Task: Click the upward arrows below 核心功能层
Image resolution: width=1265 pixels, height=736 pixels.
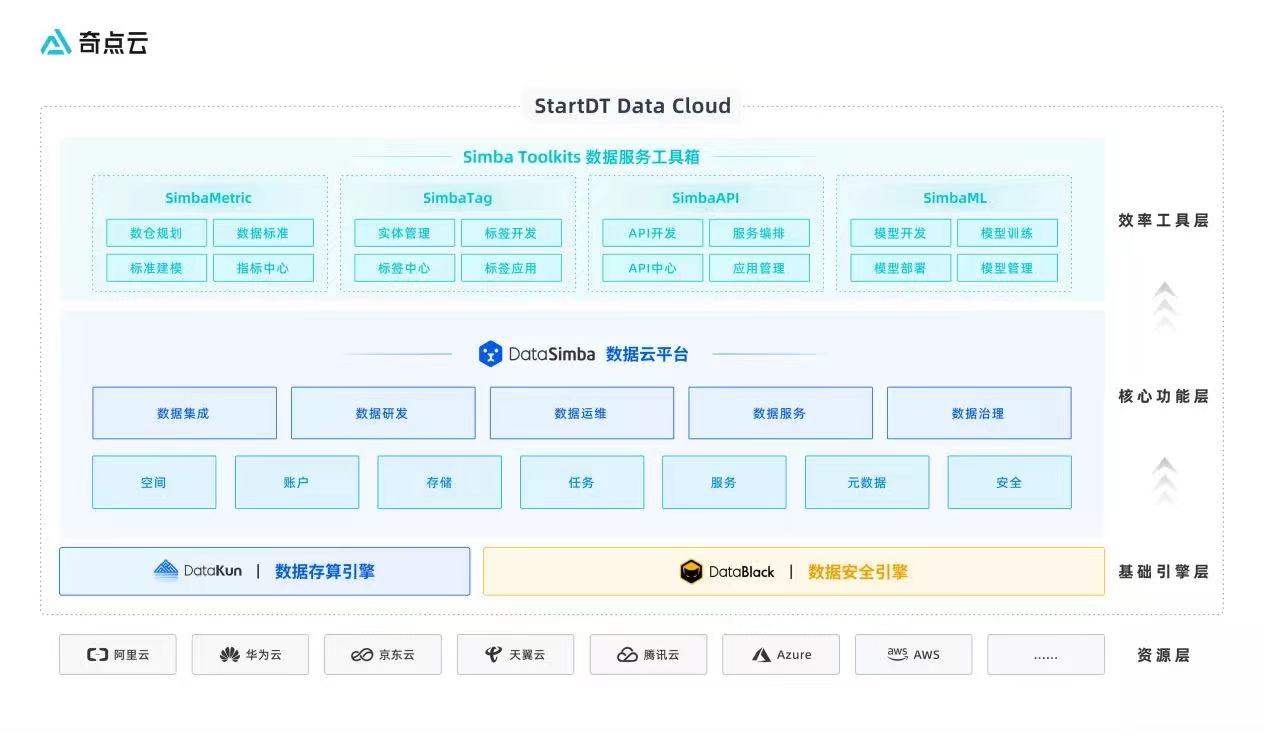Action: 1164,481
